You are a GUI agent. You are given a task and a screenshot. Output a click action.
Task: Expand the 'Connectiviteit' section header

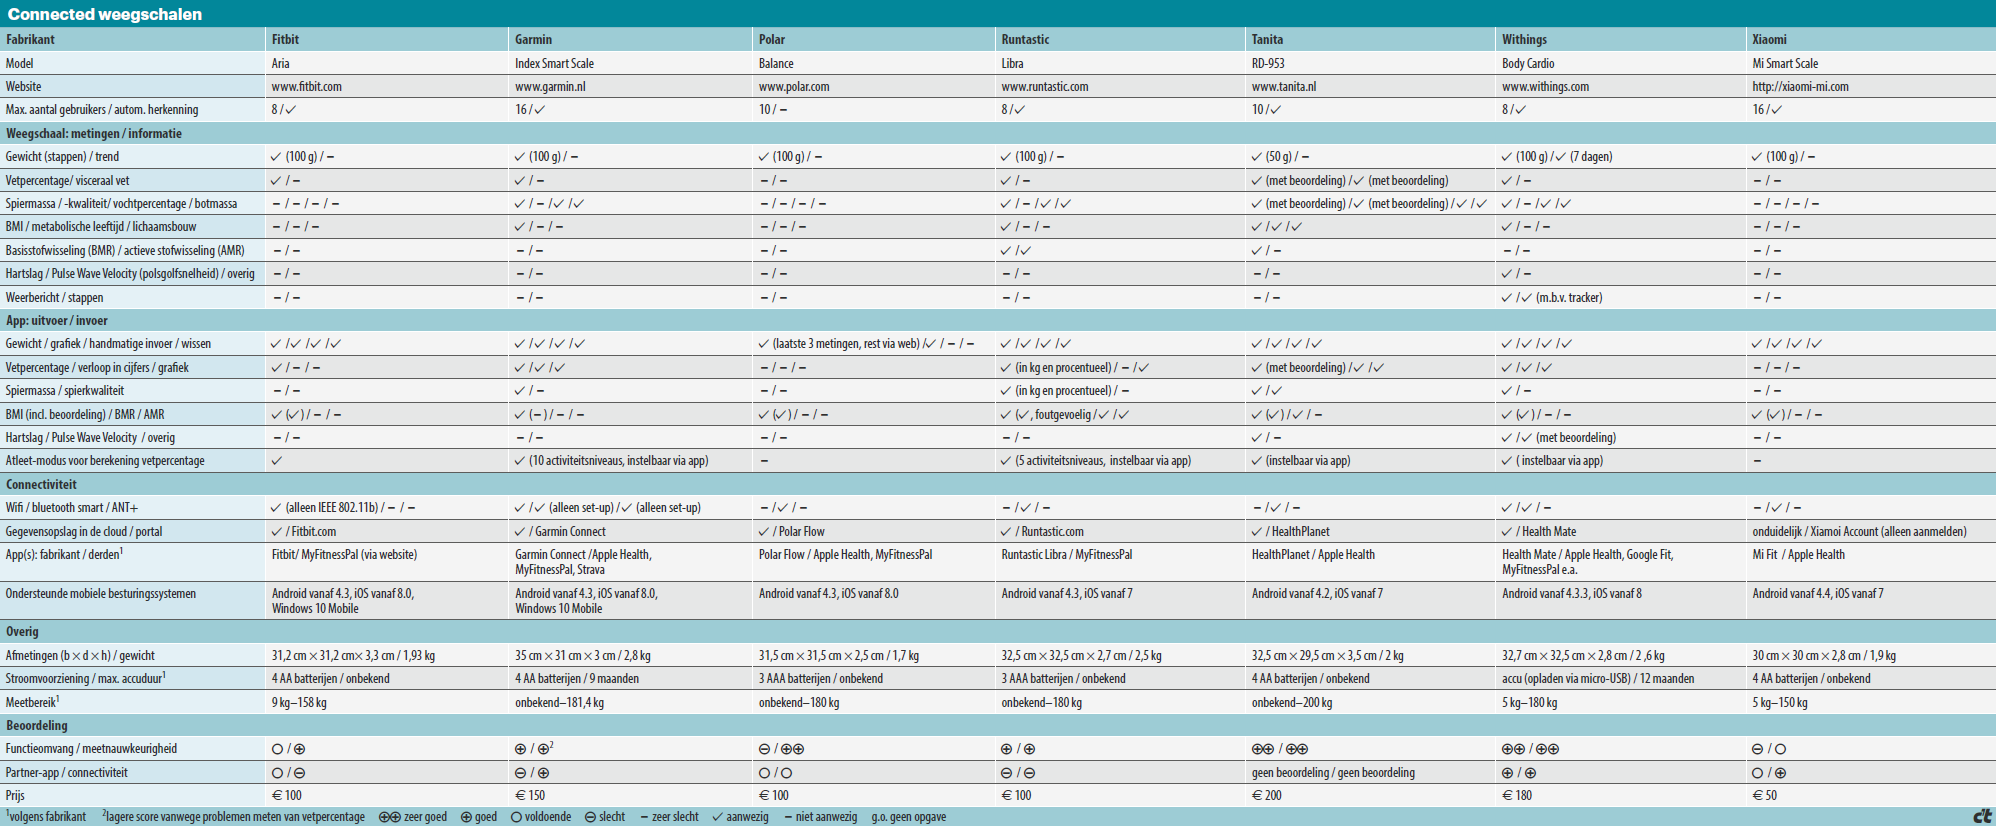(41, 485)
